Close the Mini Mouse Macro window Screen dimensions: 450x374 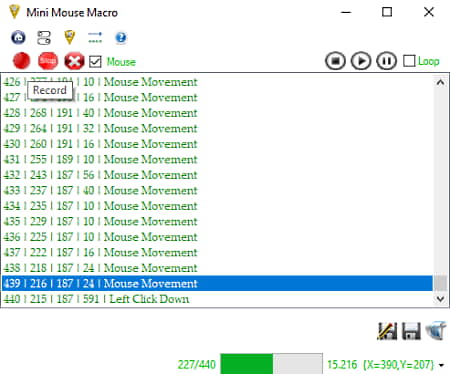coord(429,12)
